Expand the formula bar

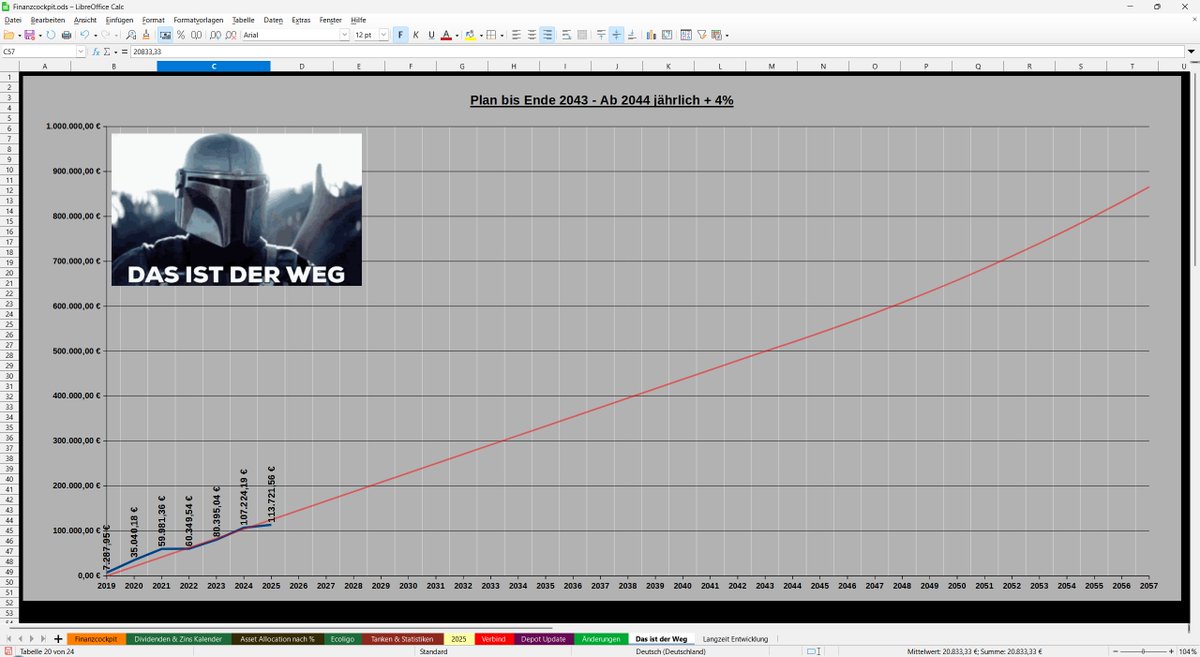[x=1190, y=51]
